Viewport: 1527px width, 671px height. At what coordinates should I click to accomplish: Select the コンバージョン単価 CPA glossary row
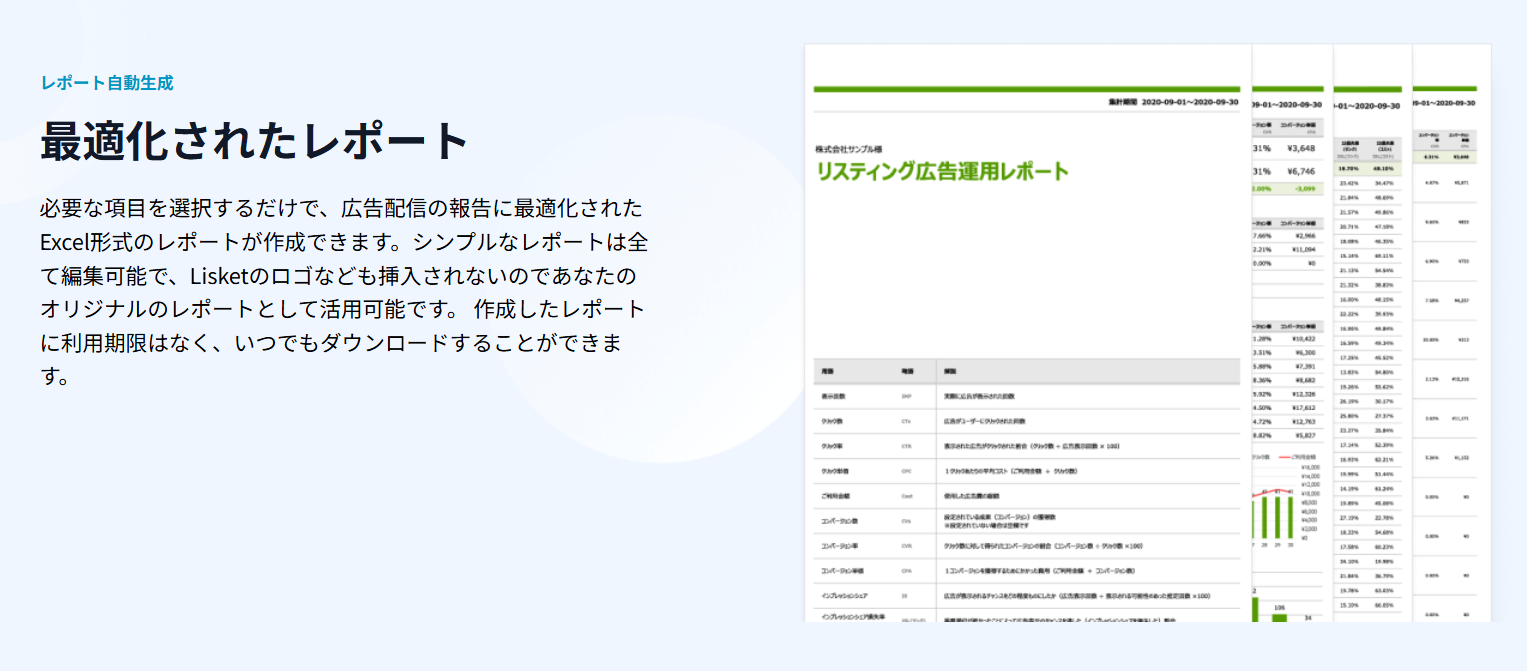(x=1027, y=571)
